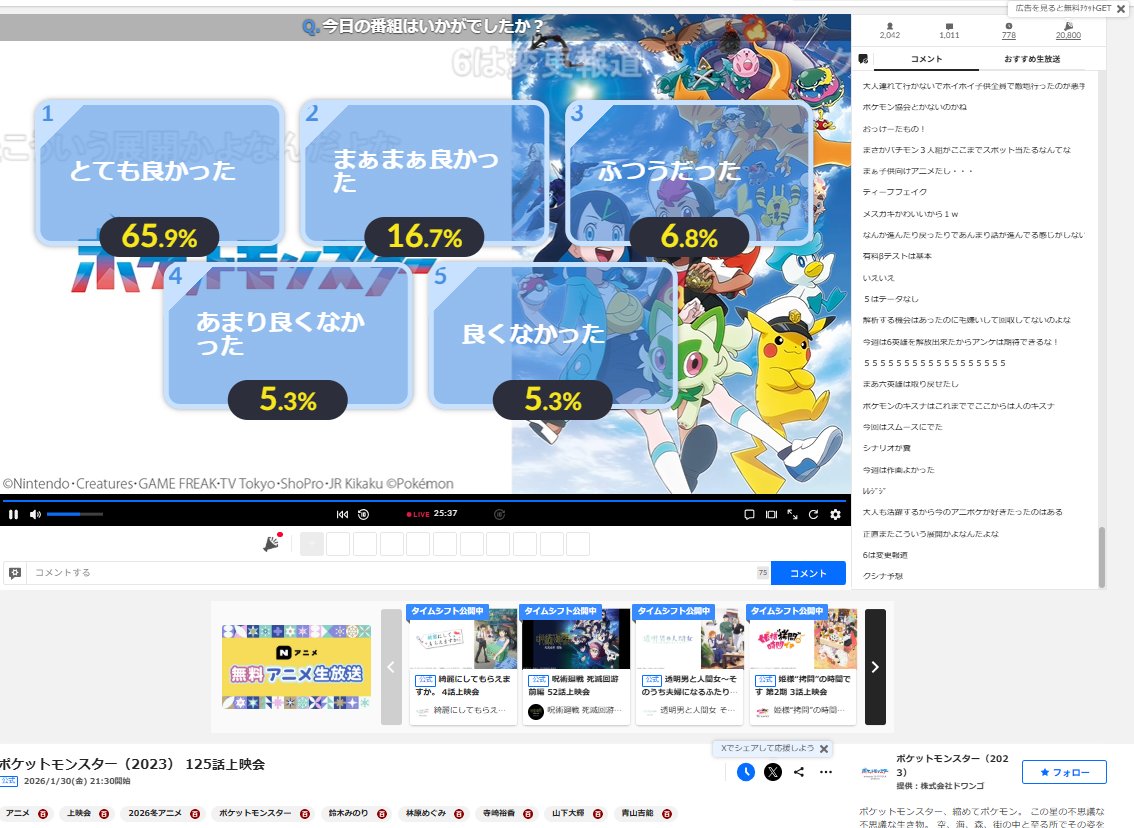
Task: Select poll answer 良くなかった
Action: [x=553, y=336]
